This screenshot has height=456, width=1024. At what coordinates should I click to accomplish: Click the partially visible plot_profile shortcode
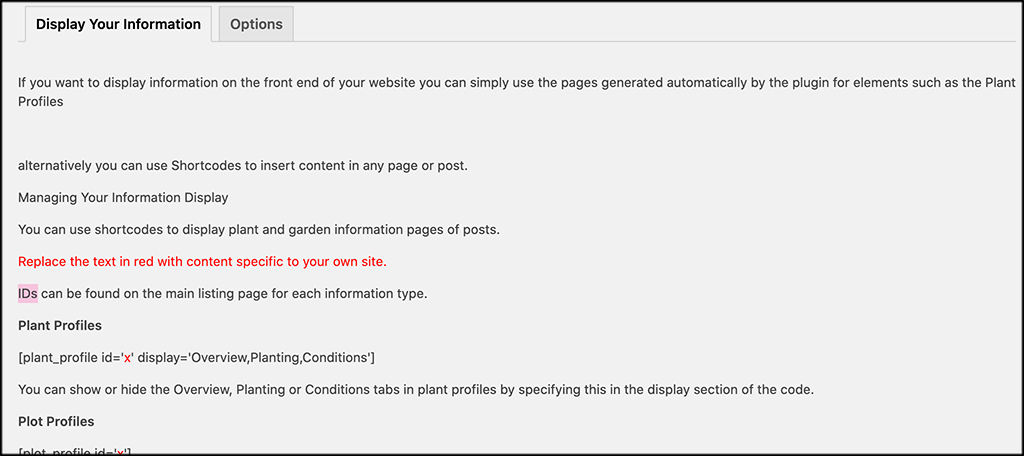pos(75,450)
